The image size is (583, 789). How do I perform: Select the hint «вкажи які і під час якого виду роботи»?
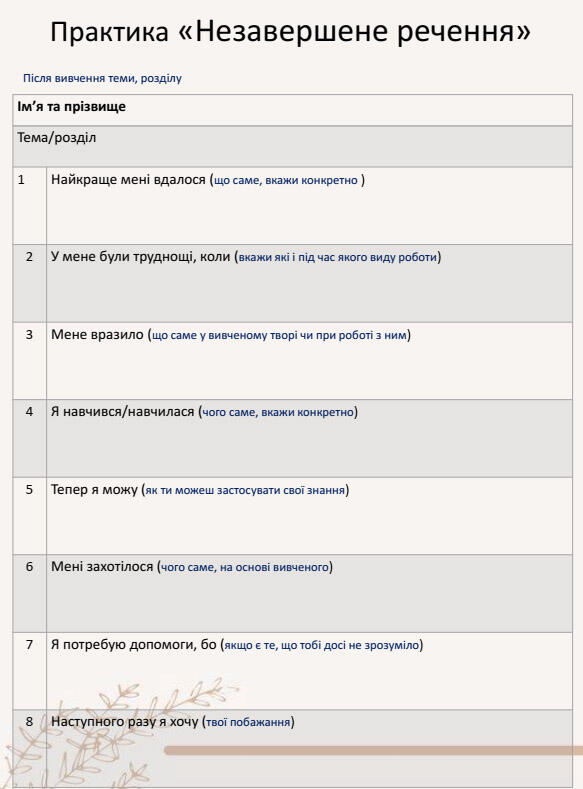point(338,257)
